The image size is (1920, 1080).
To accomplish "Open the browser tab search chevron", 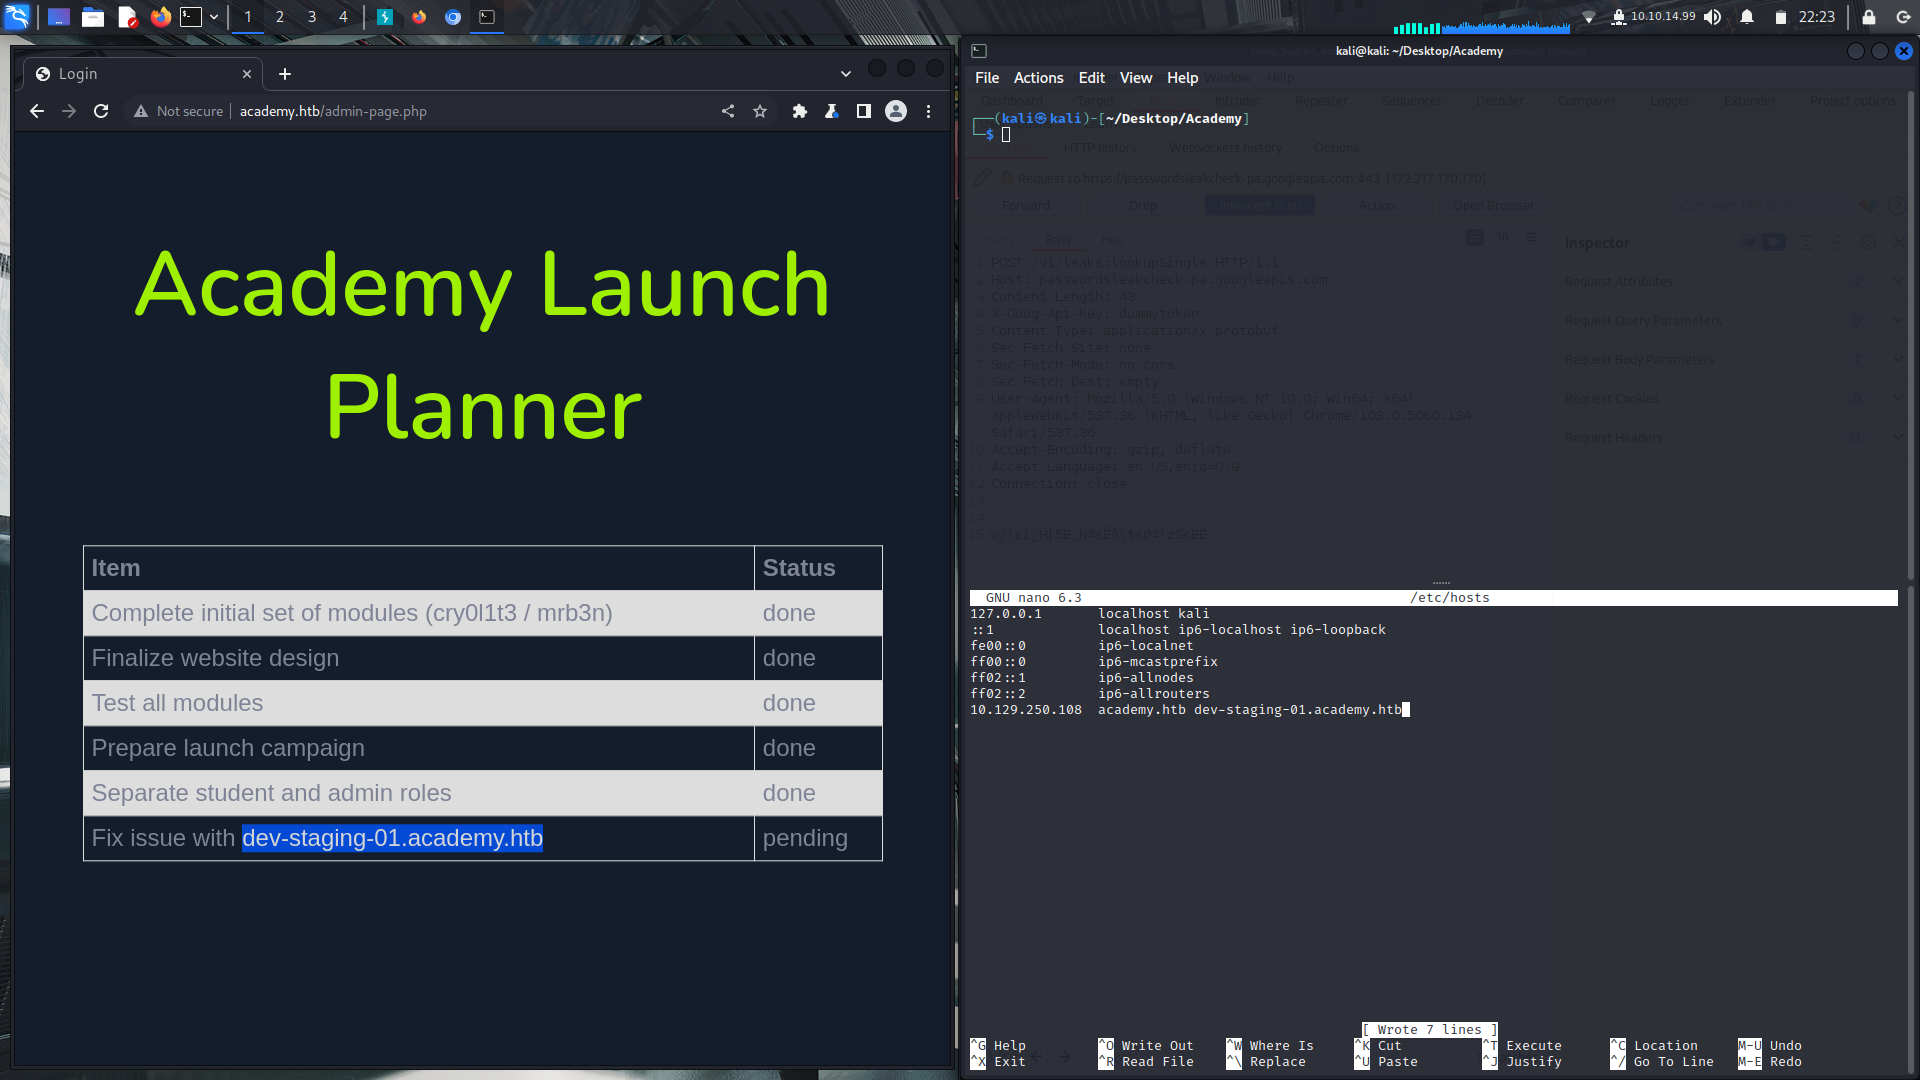I will pos(846,73).
